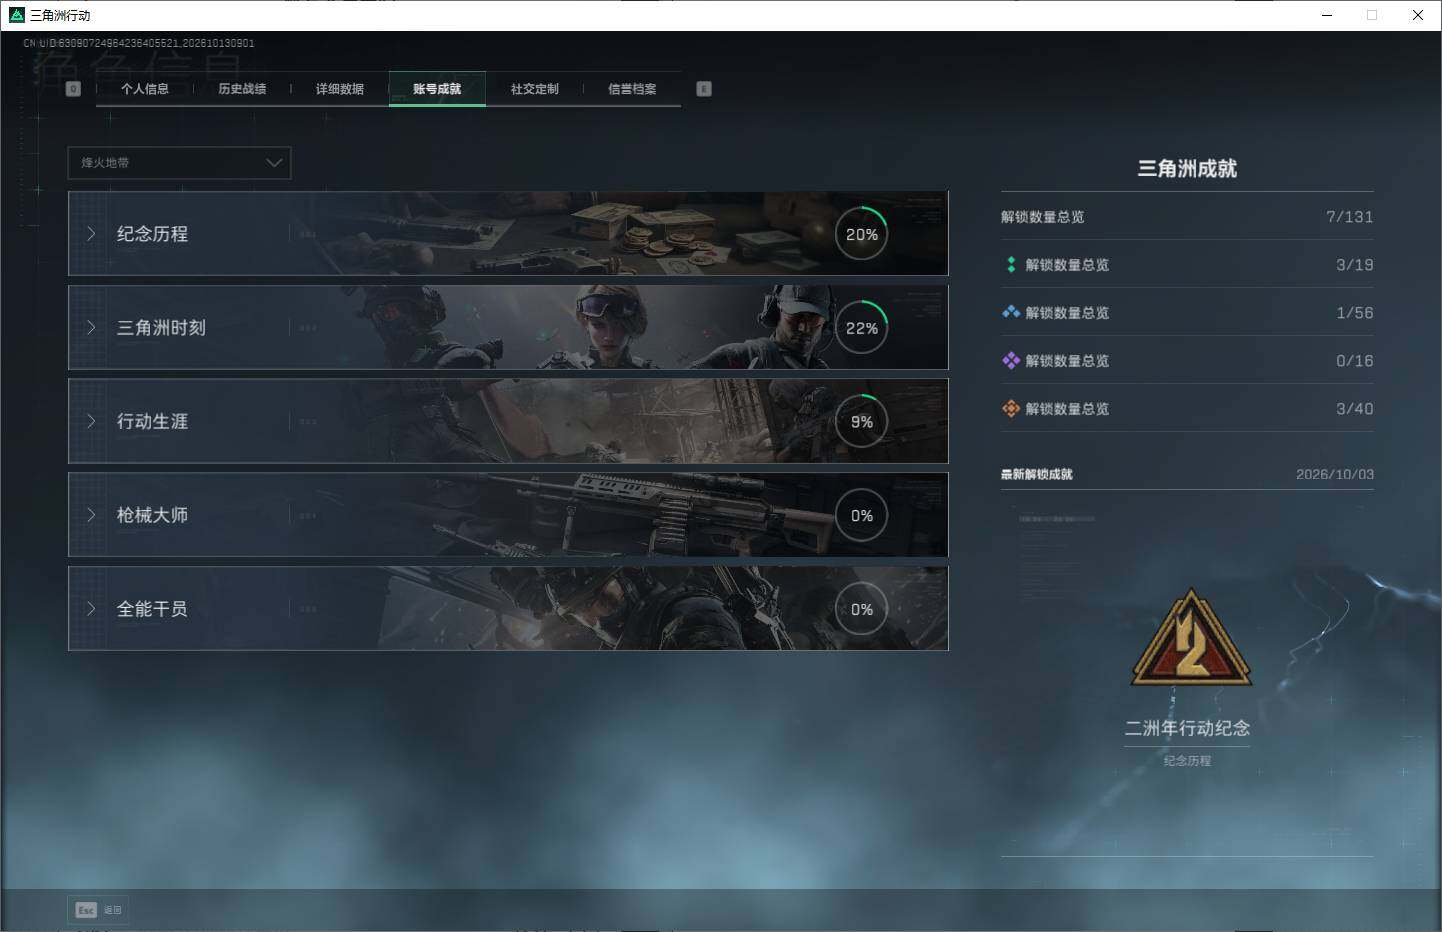
Task: Click the green diamond rarity icon
Action: click(1011, 265)
